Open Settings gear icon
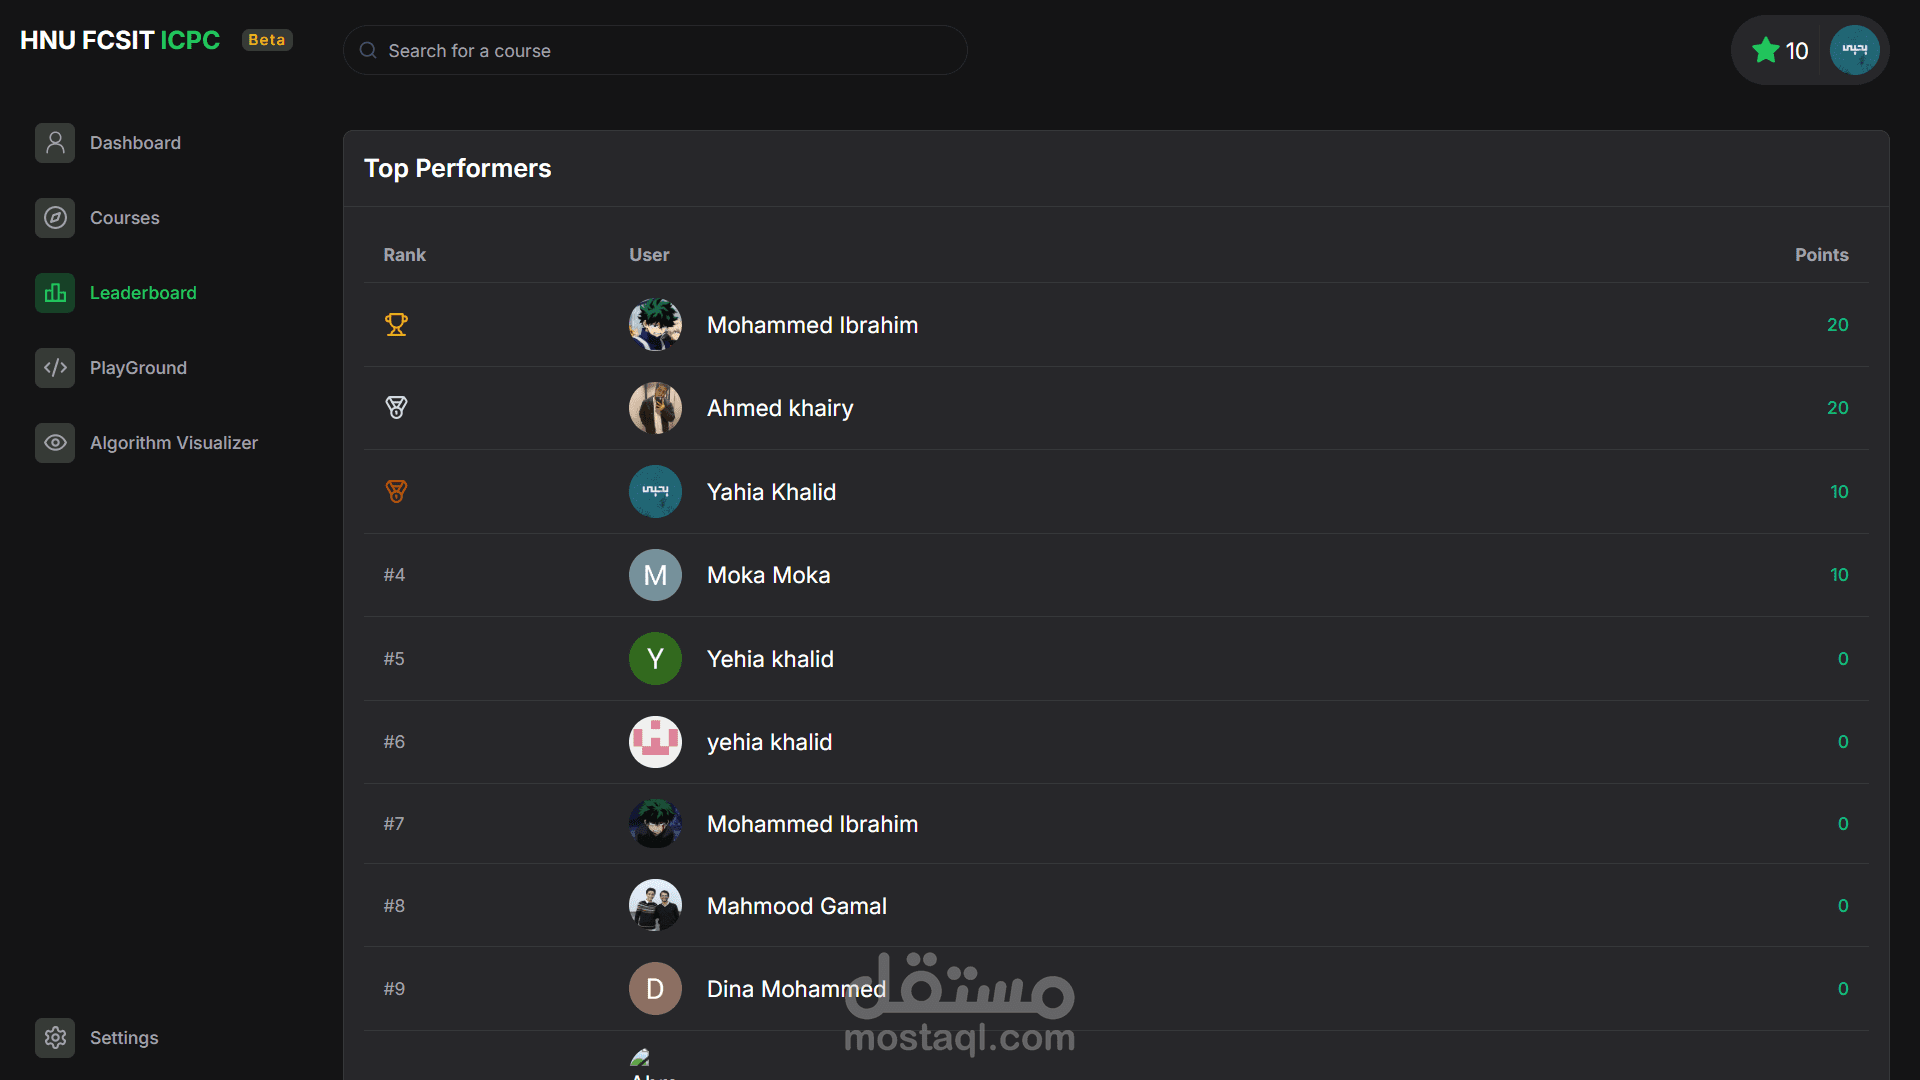The height and width of the screenshot is (1080, 1920). coord(55,1038)
